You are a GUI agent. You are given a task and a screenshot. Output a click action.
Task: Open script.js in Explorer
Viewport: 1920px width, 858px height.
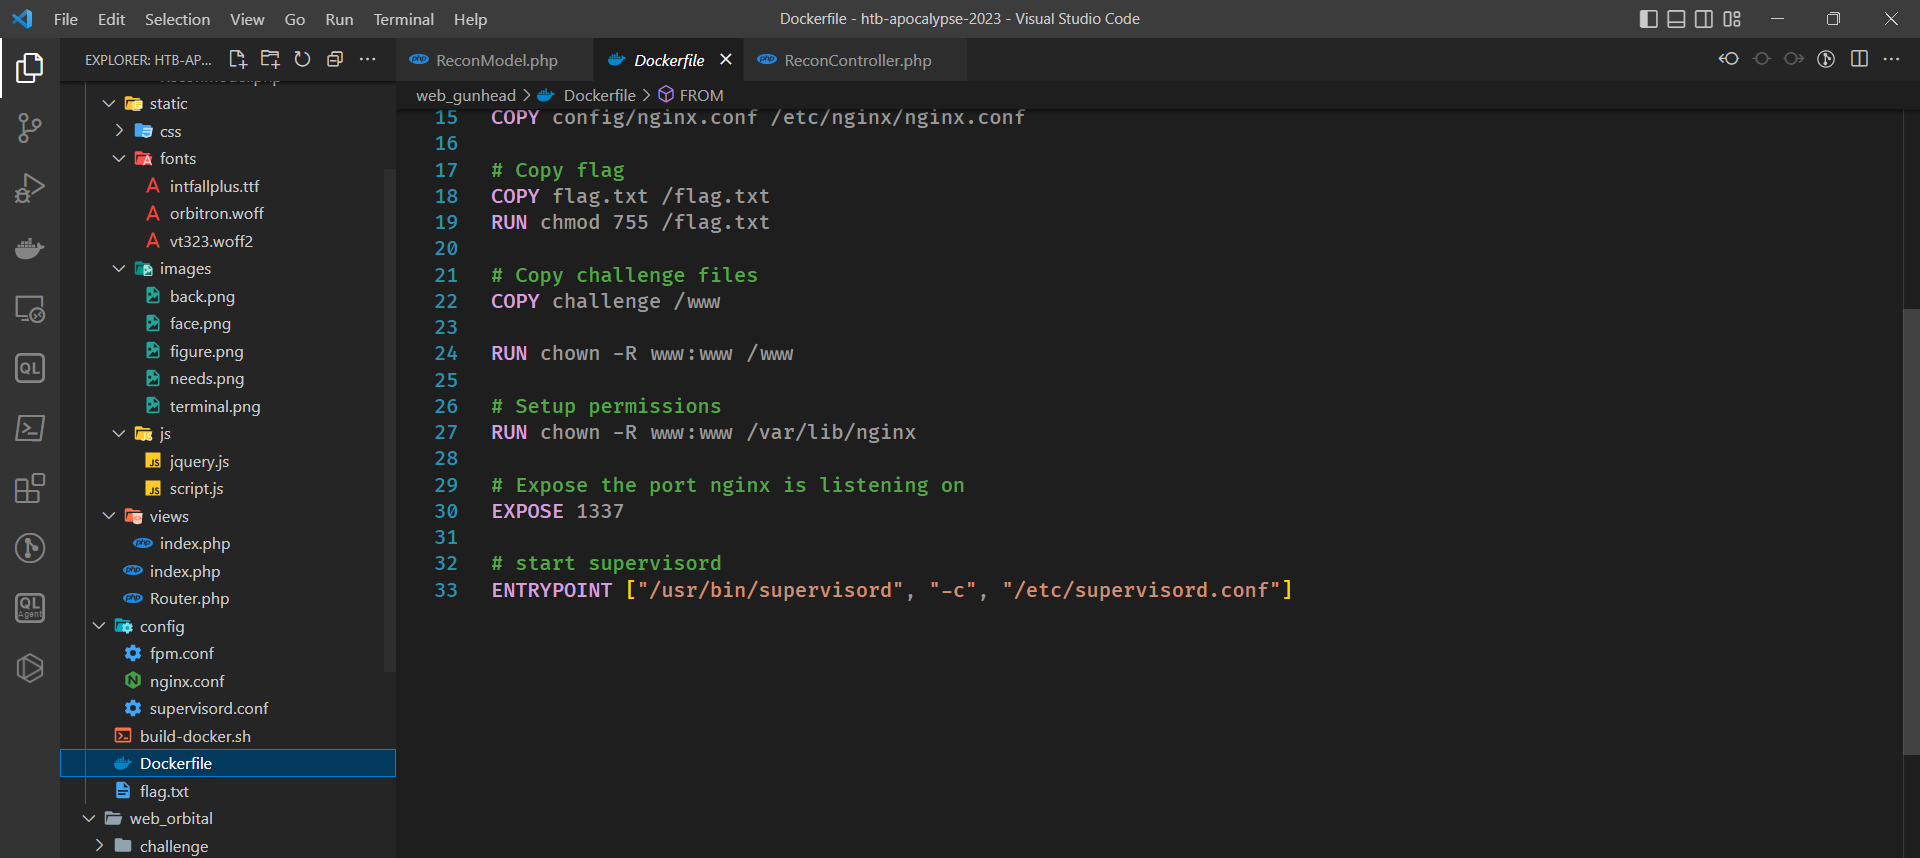pos(196,488)
